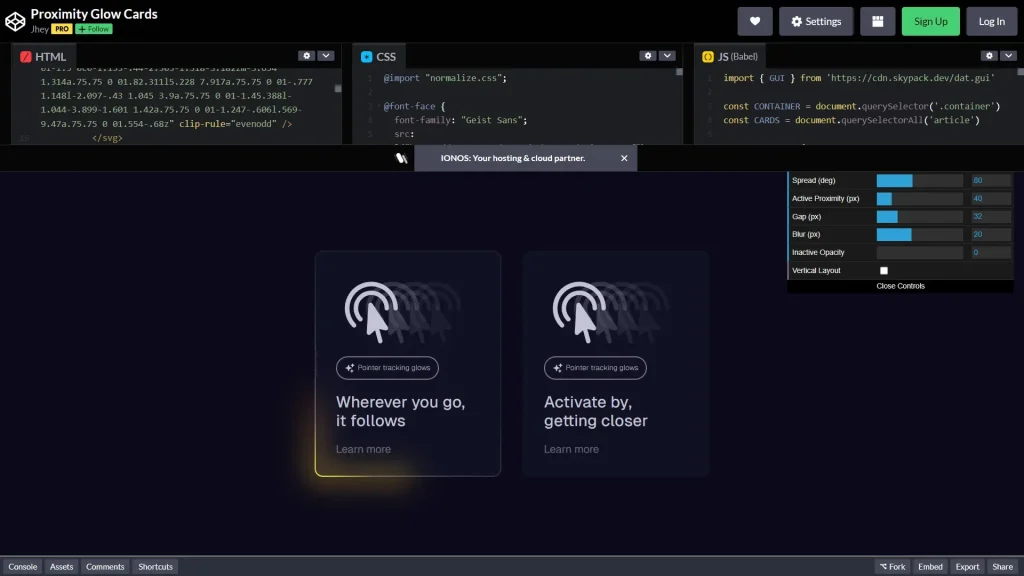The width and height of the screenshot is (1024, 576).
Task: Click Learn more on the first card
Action: (x=364, y=449)
